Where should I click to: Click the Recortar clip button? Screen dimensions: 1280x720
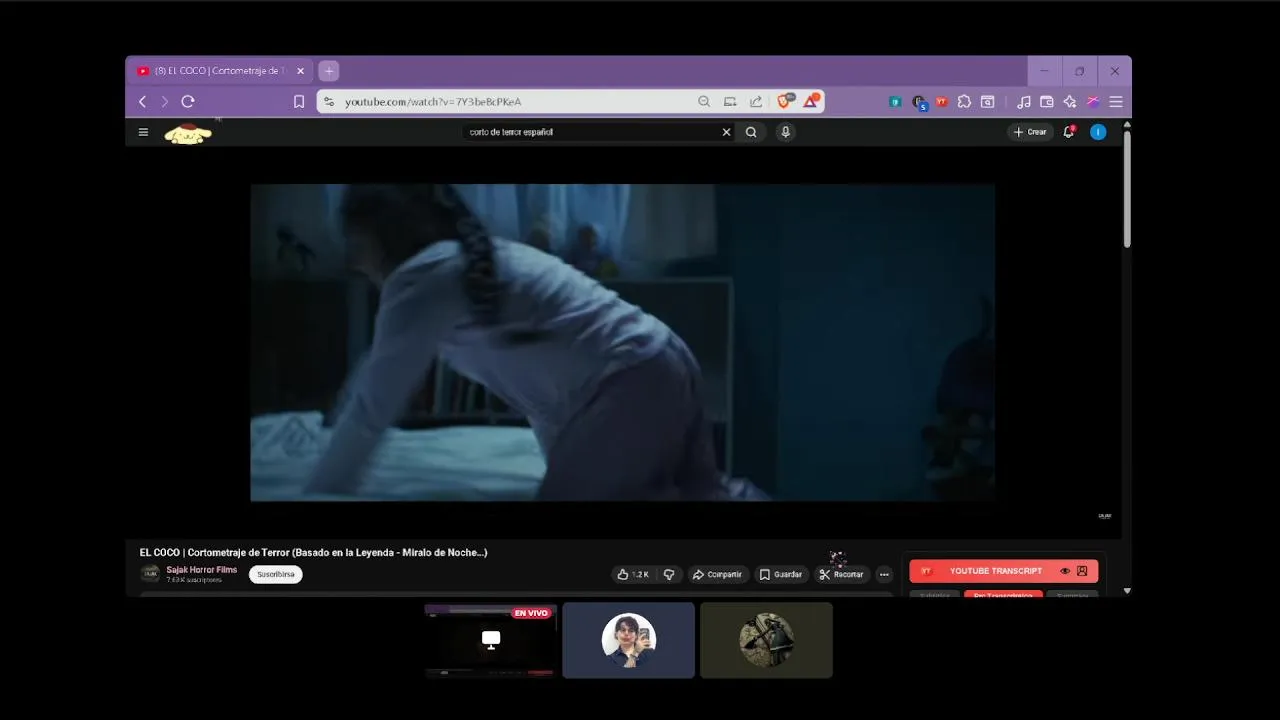pos(840,574)
